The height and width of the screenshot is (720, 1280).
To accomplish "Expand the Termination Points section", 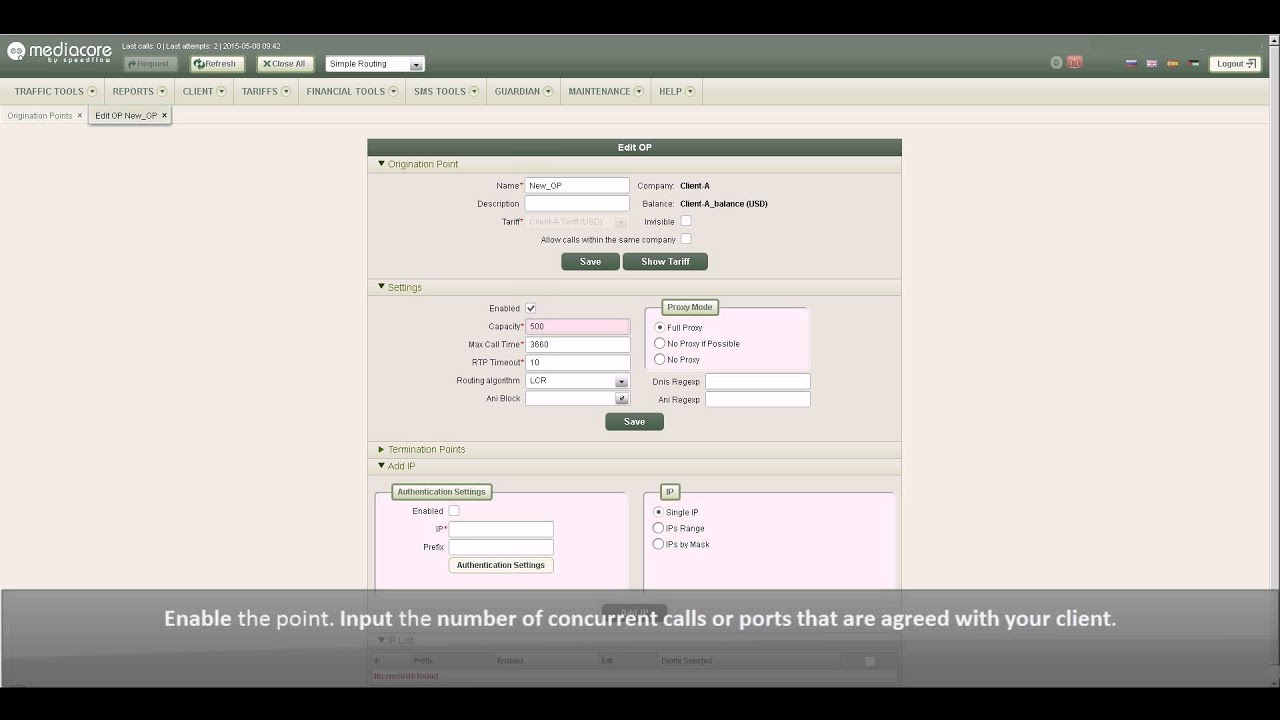I will click(634, 449).
